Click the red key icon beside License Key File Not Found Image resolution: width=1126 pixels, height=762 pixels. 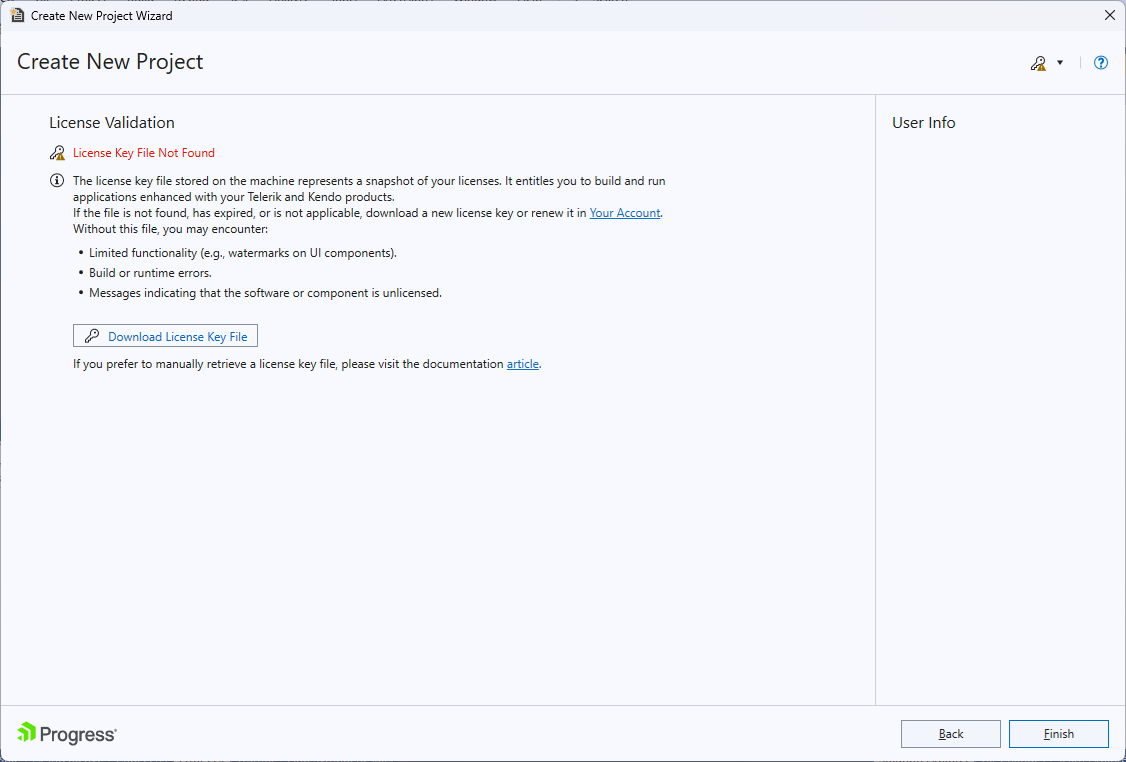[x=58, y=152]
